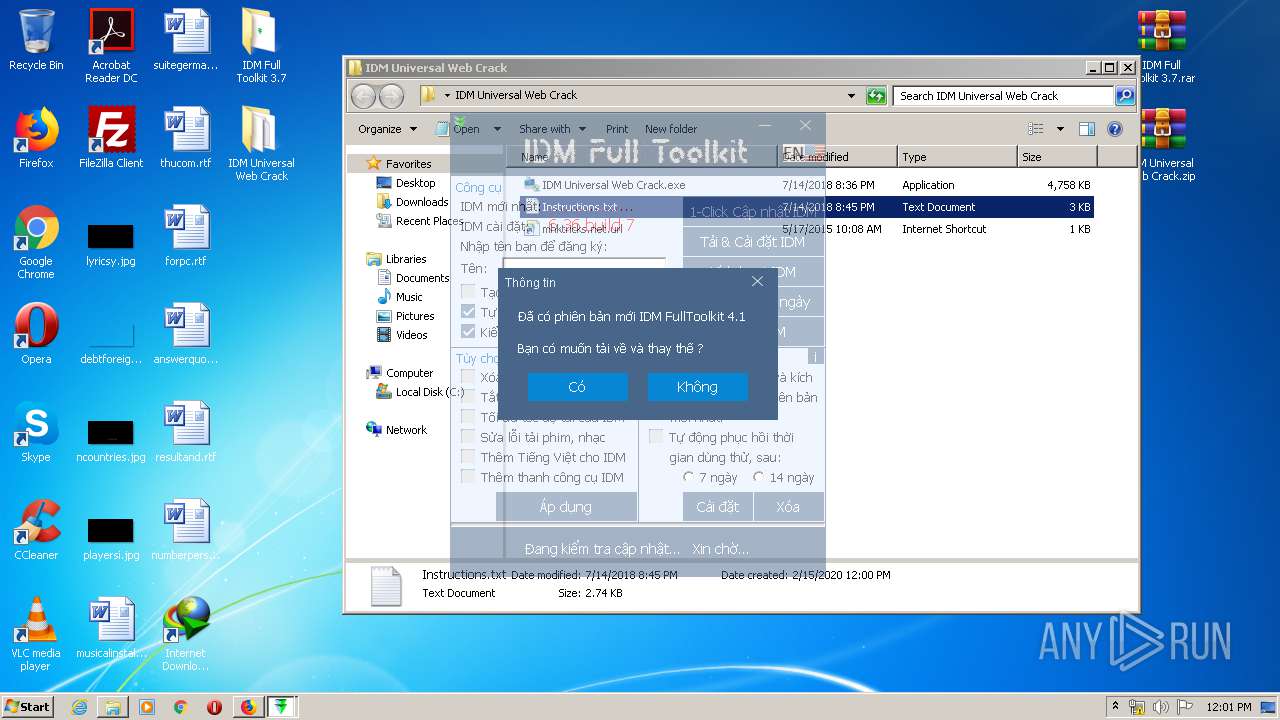Viewport: 1280px width, 720px height.
Task: Click Explorer back navigation arrow
Action: (x=363, y=95)
